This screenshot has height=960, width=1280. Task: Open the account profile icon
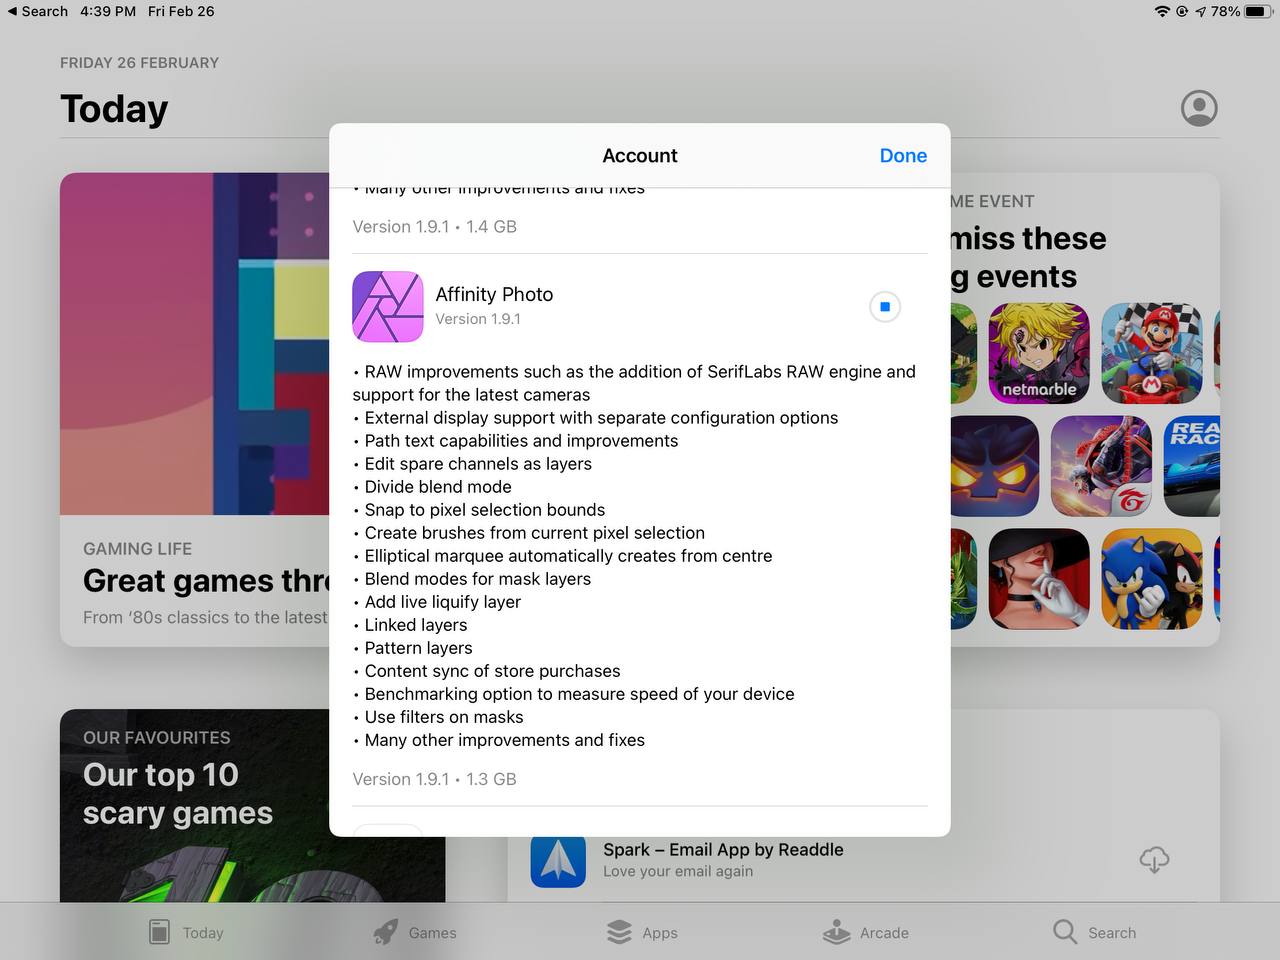coord(1199,108)
